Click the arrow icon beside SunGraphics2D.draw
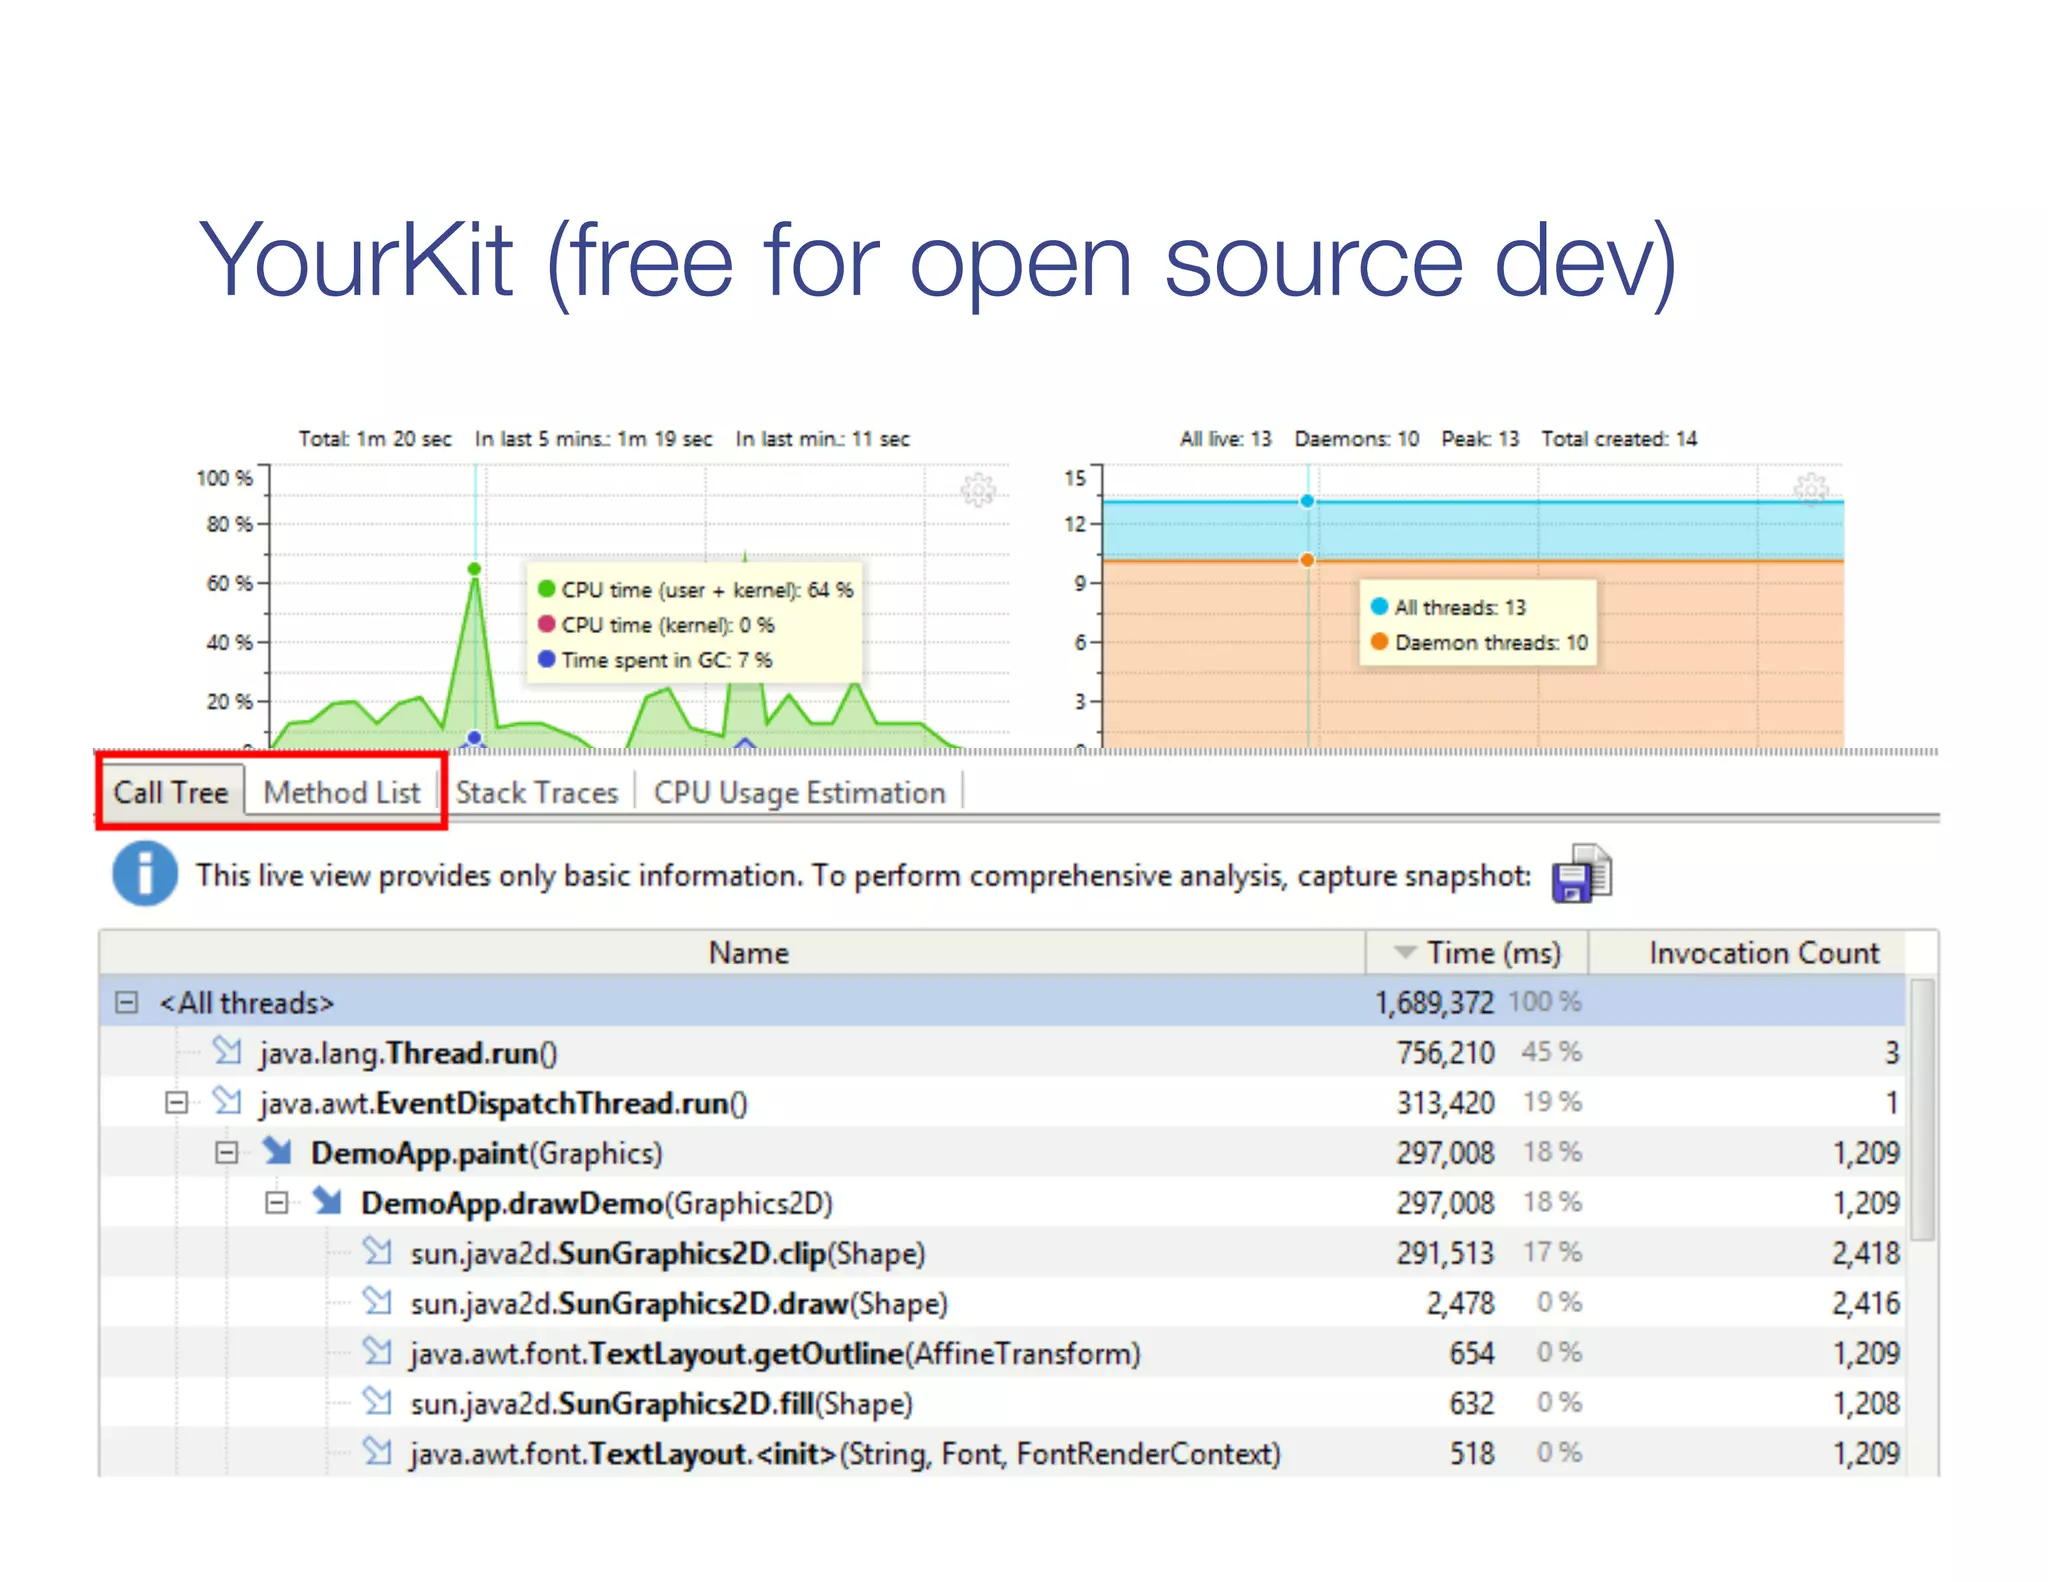2048x1582 pixels. [377, 1300]
